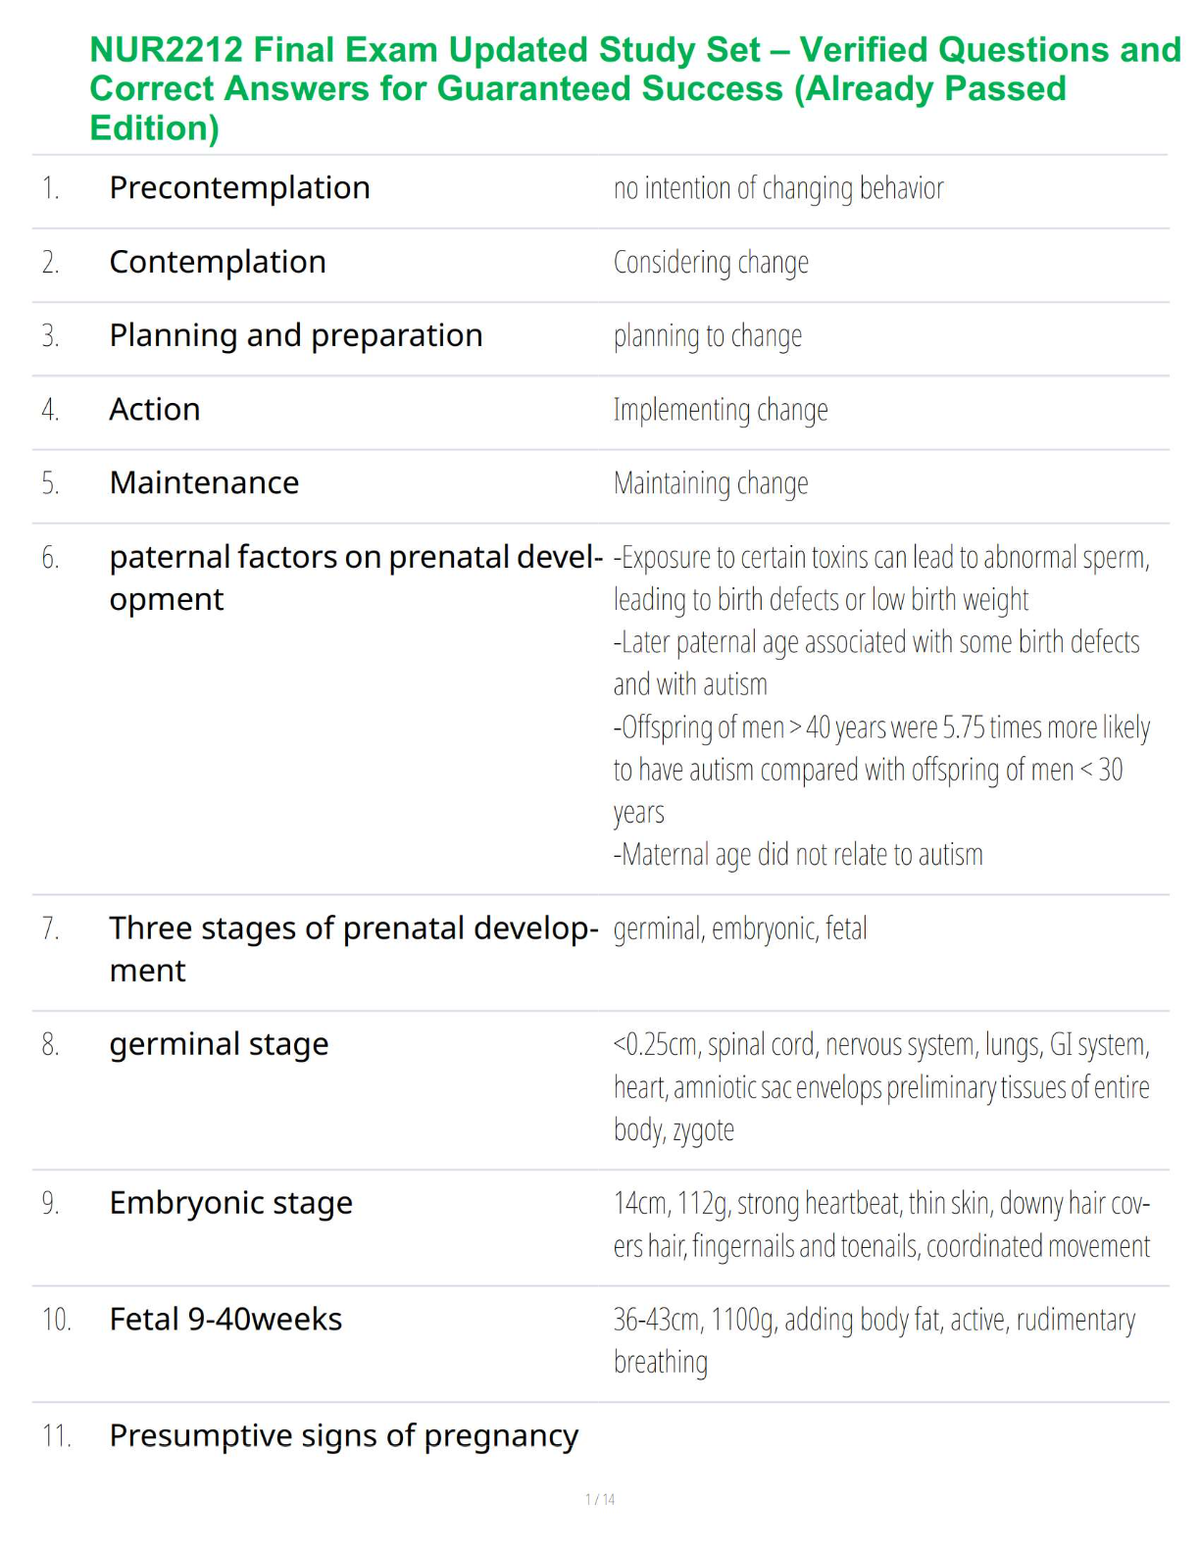
Task: Select the 'germinal stage' term
Action: click(x=219, y=1045)
